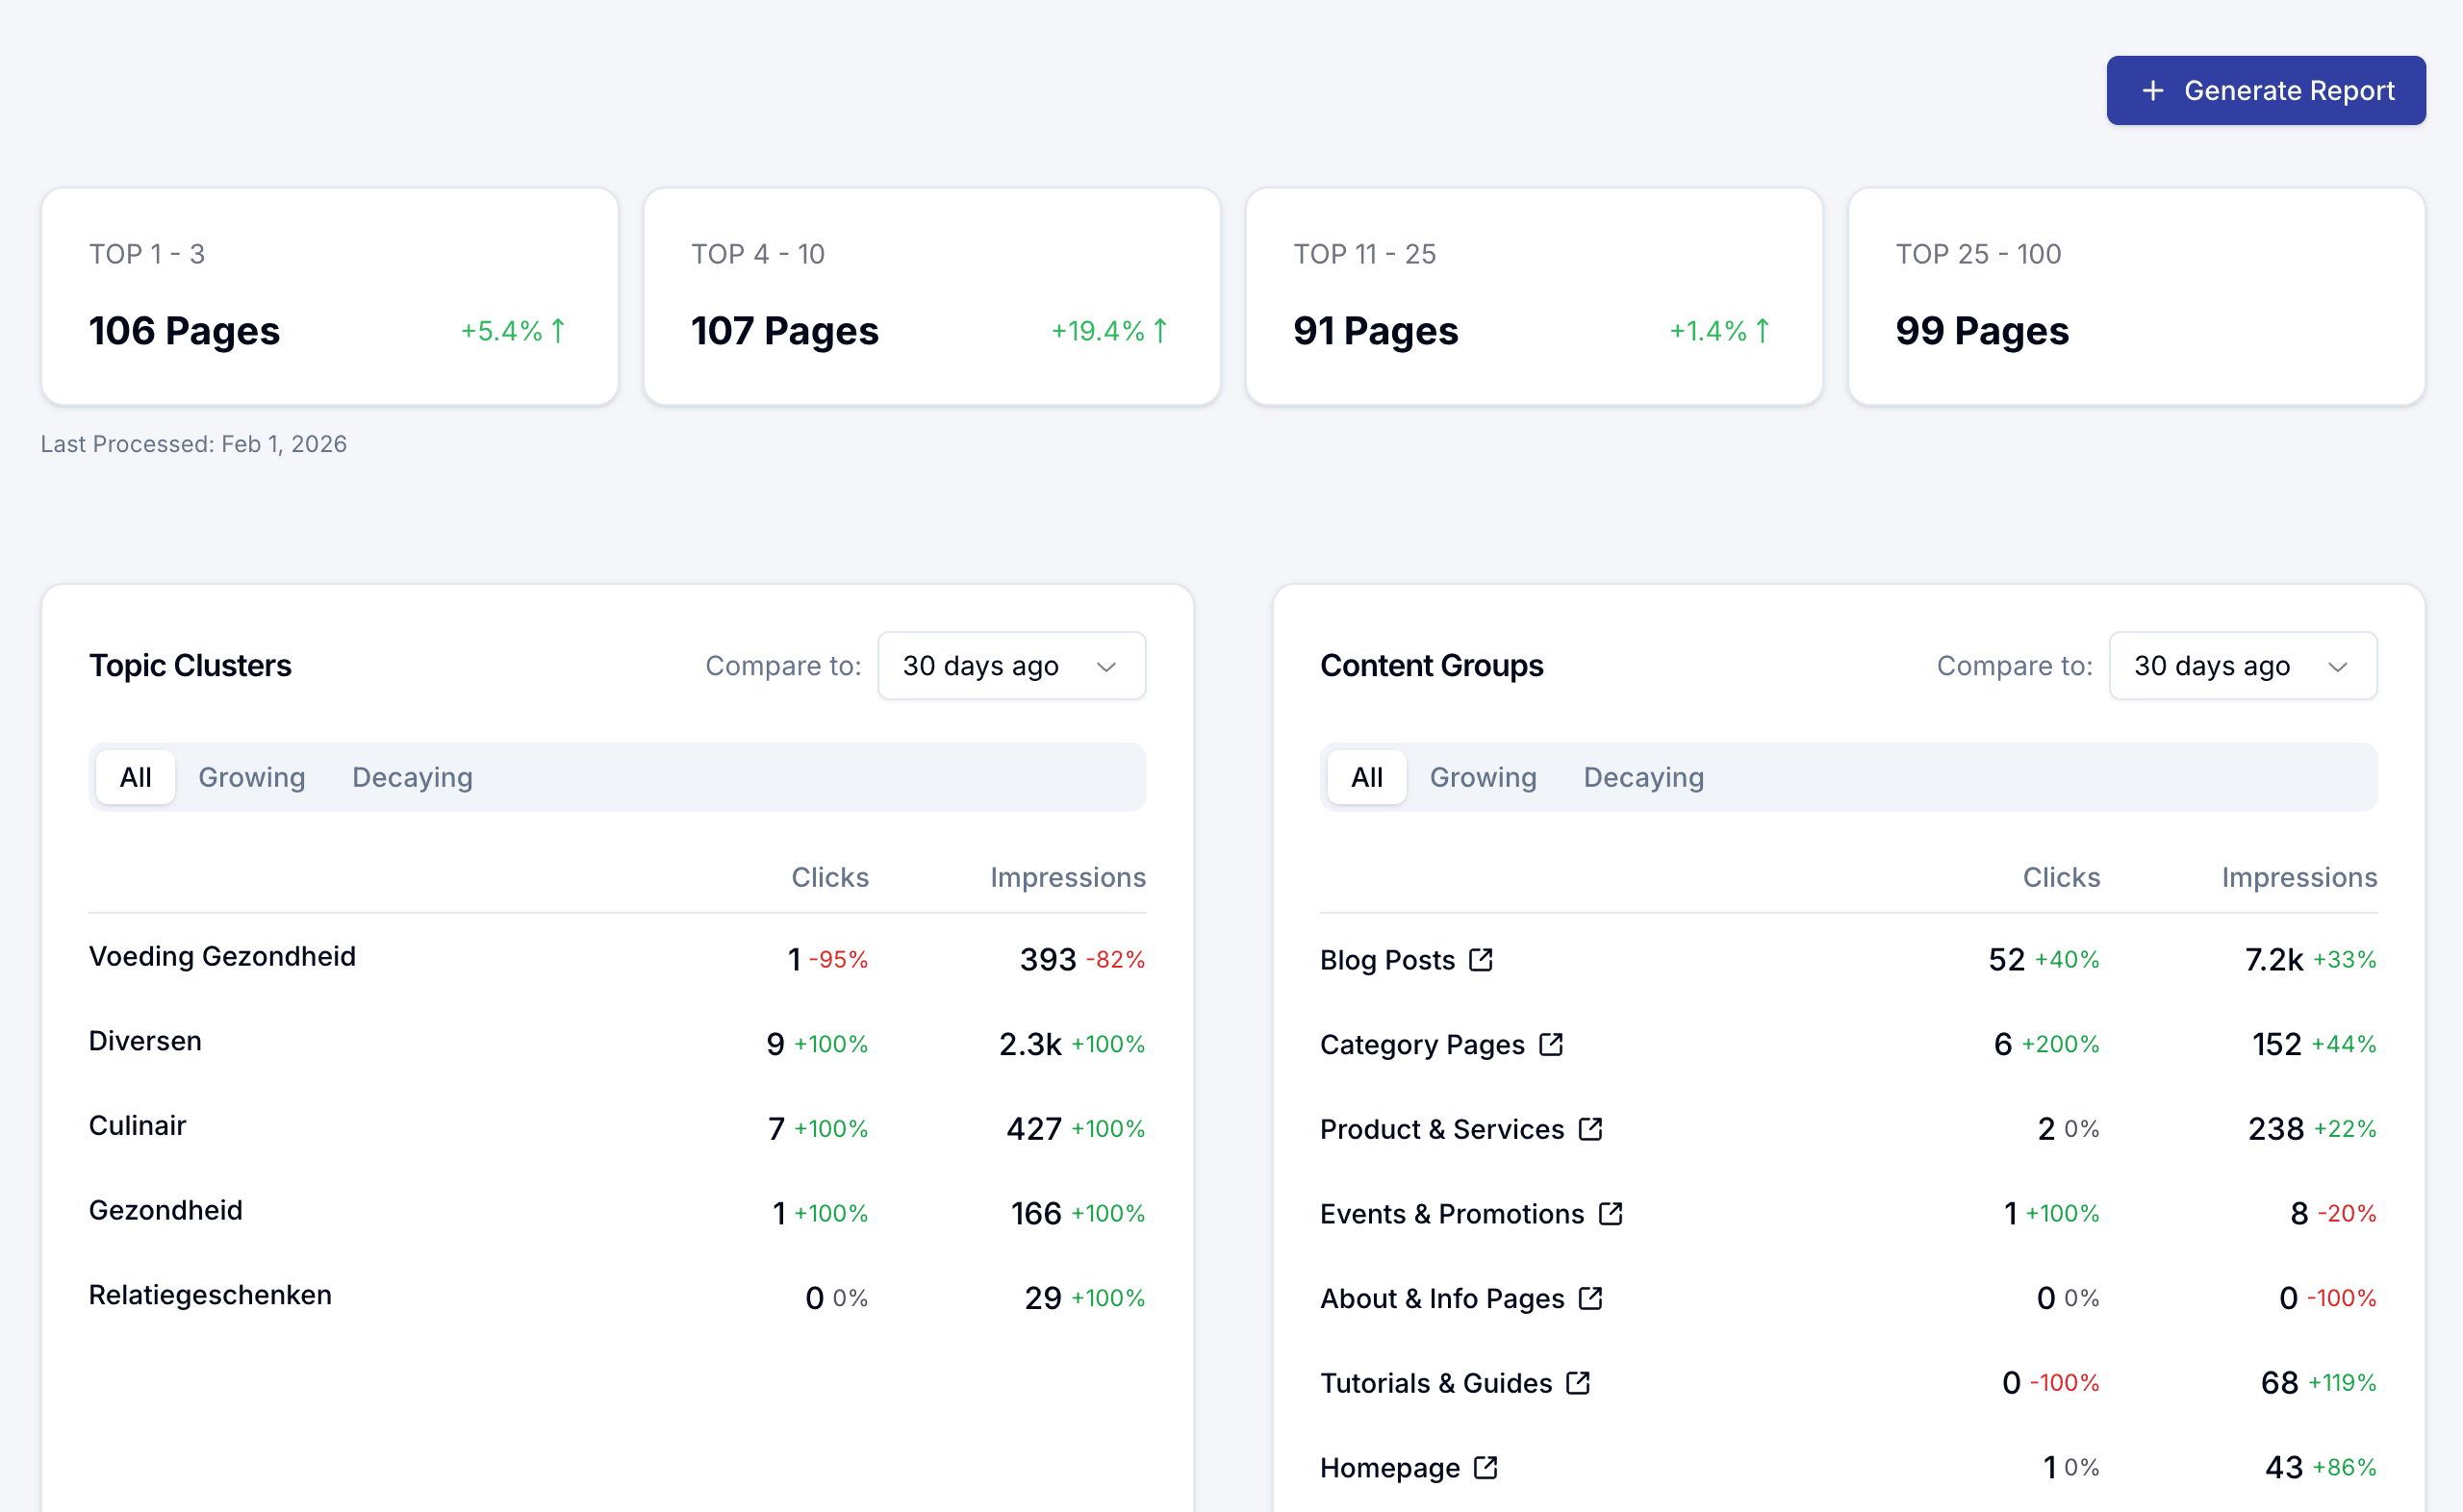The image size is (2463, 1512).
Task: Open Topic Clusters compare-to dropdown
Action: 1012,666
